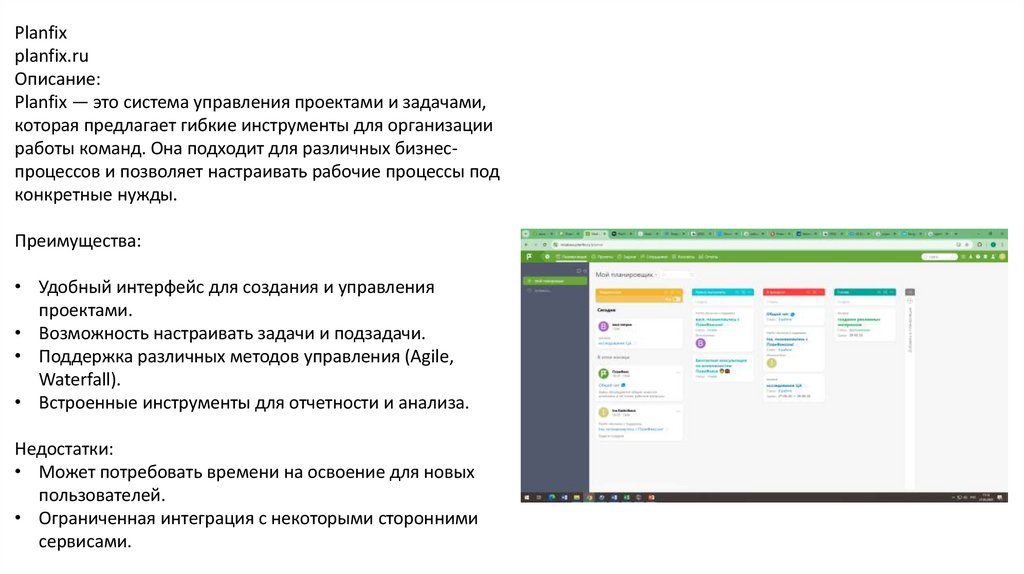Screen dimensions: 1024x574
Task: Click the cyan planner column header
Action: coord(722,292)
